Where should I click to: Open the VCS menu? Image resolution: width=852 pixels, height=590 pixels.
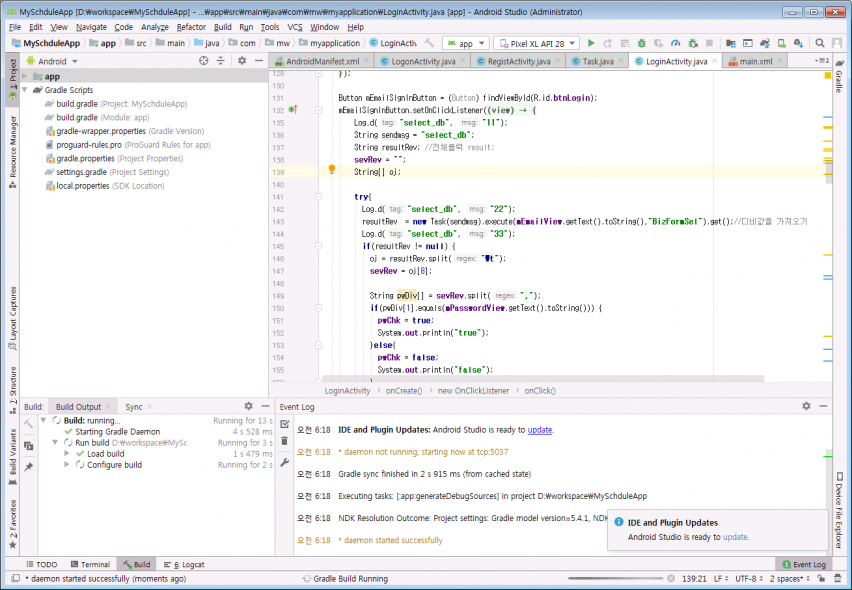click(x=295, y=27)
